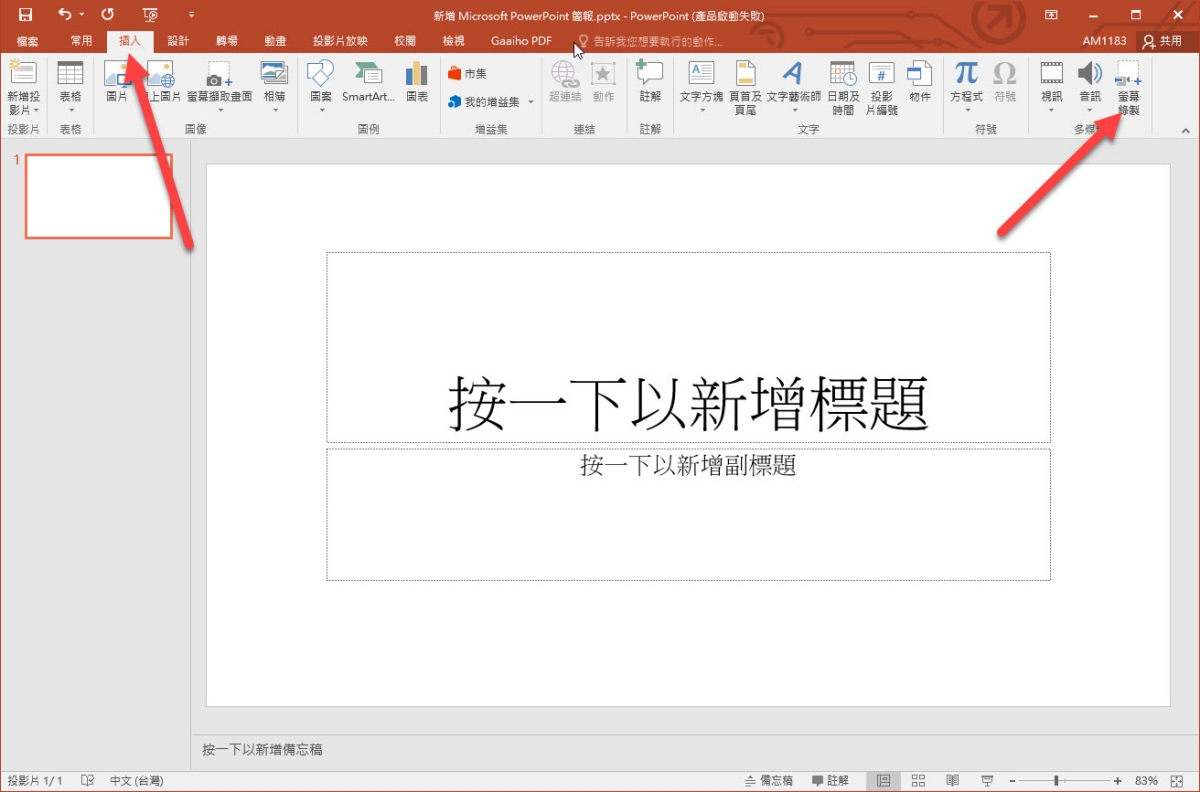Click the 共用 share button
This screenshot has width=1200, height=792.
point(1163,41)
